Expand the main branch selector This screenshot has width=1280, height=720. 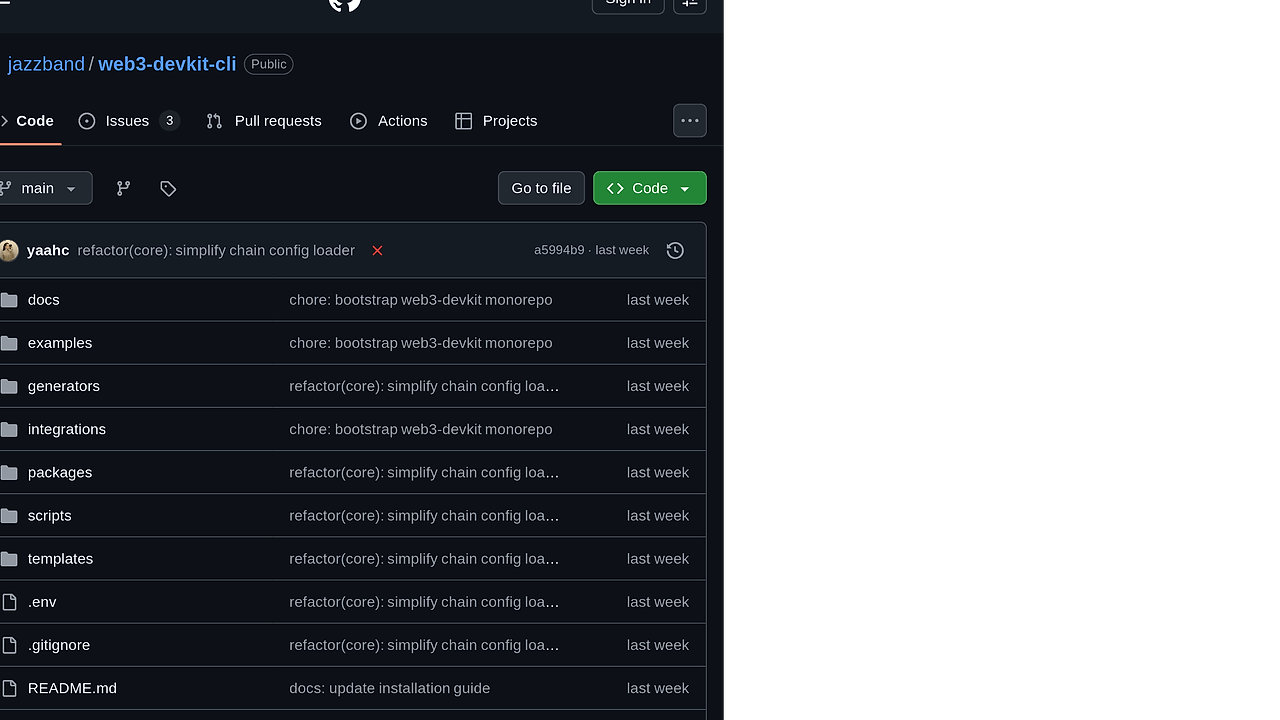[x=44, y=188]
